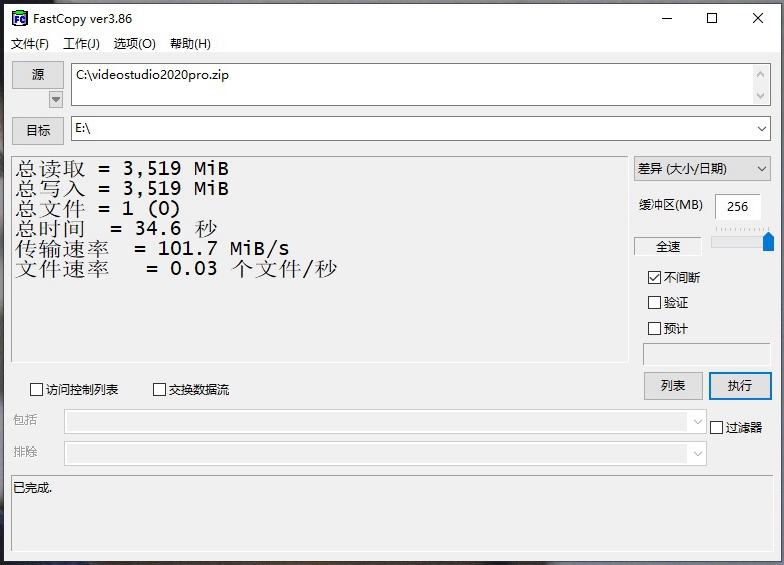This screenshot has width=784, height=565.
Task: Click the 总写入 = 3,519 MiB line
Action: click(122, 188)
